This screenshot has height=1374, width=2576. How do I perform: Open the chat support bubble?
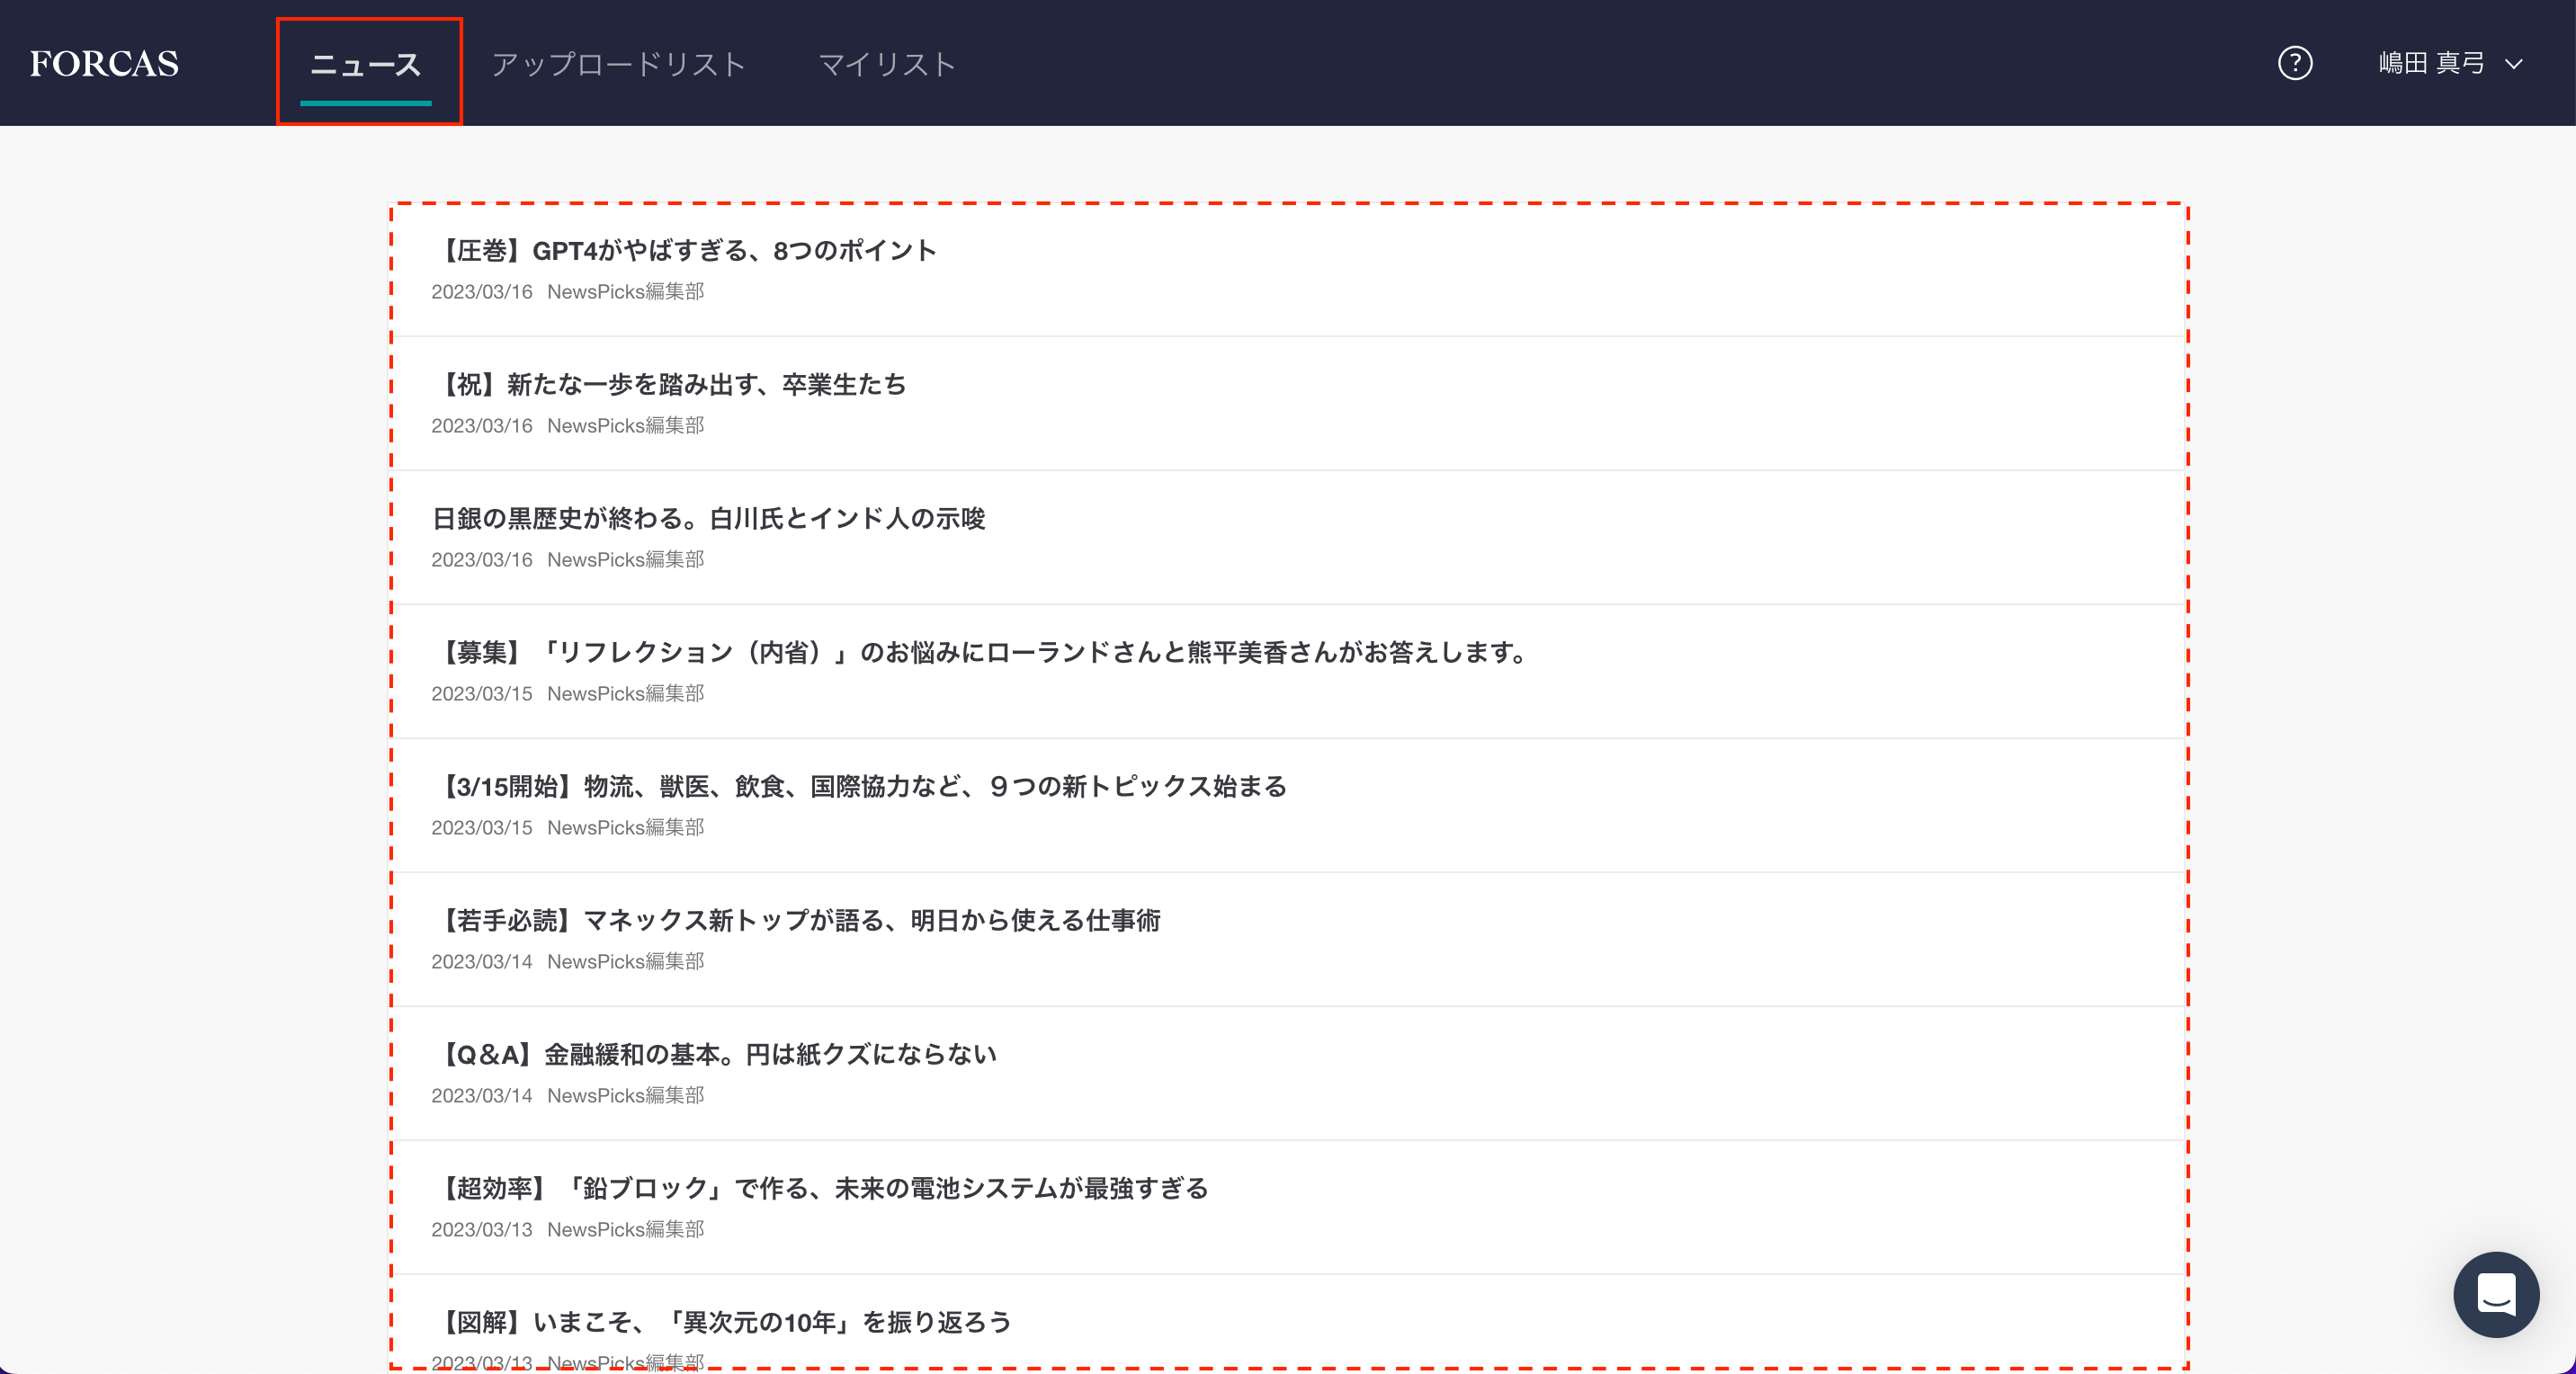point(2496,1295)
